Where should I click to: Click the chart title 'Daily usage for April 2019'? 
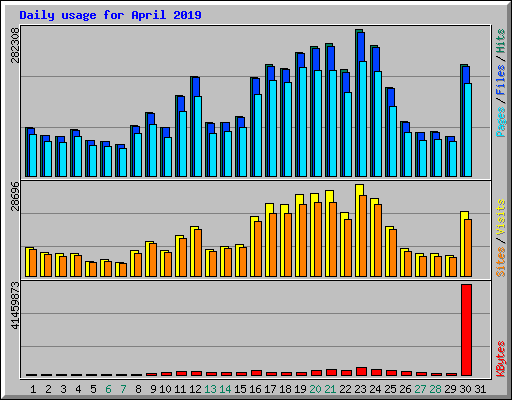click(110, 15)
